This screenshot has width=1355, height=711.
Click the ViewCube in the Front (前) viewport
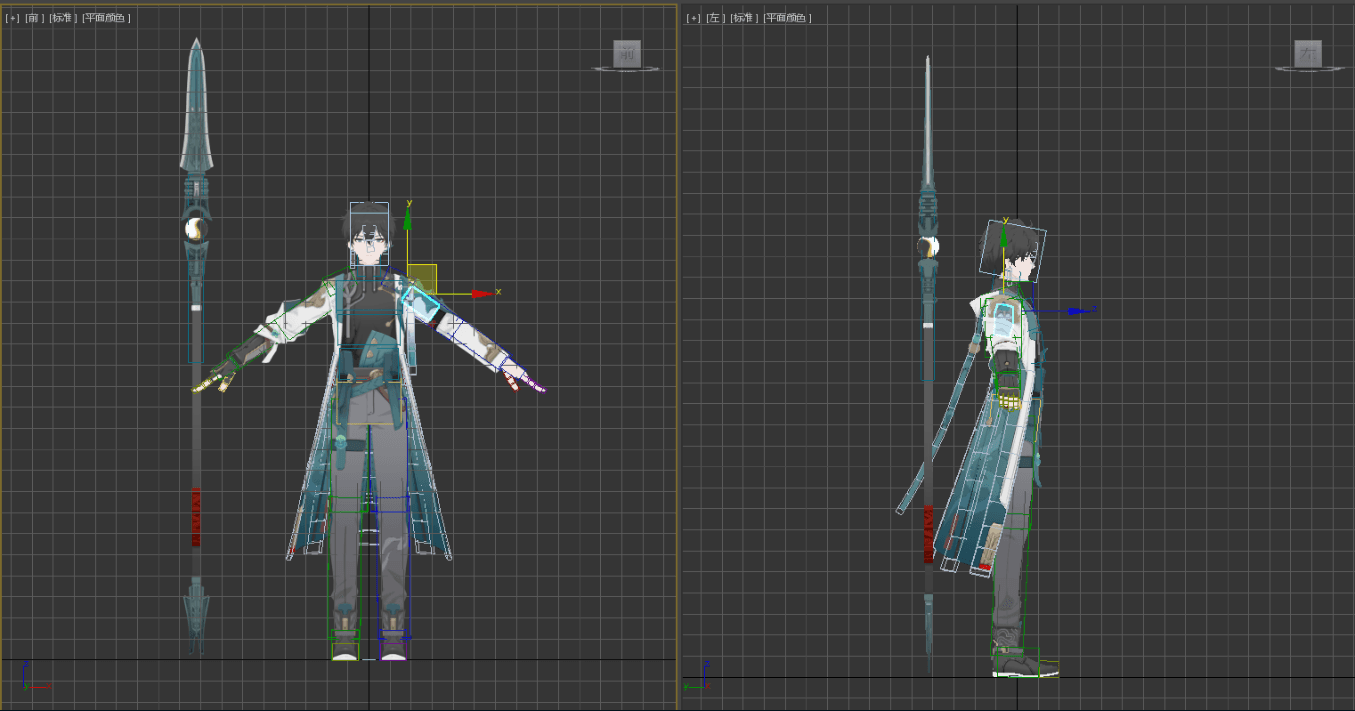(627, 54)
